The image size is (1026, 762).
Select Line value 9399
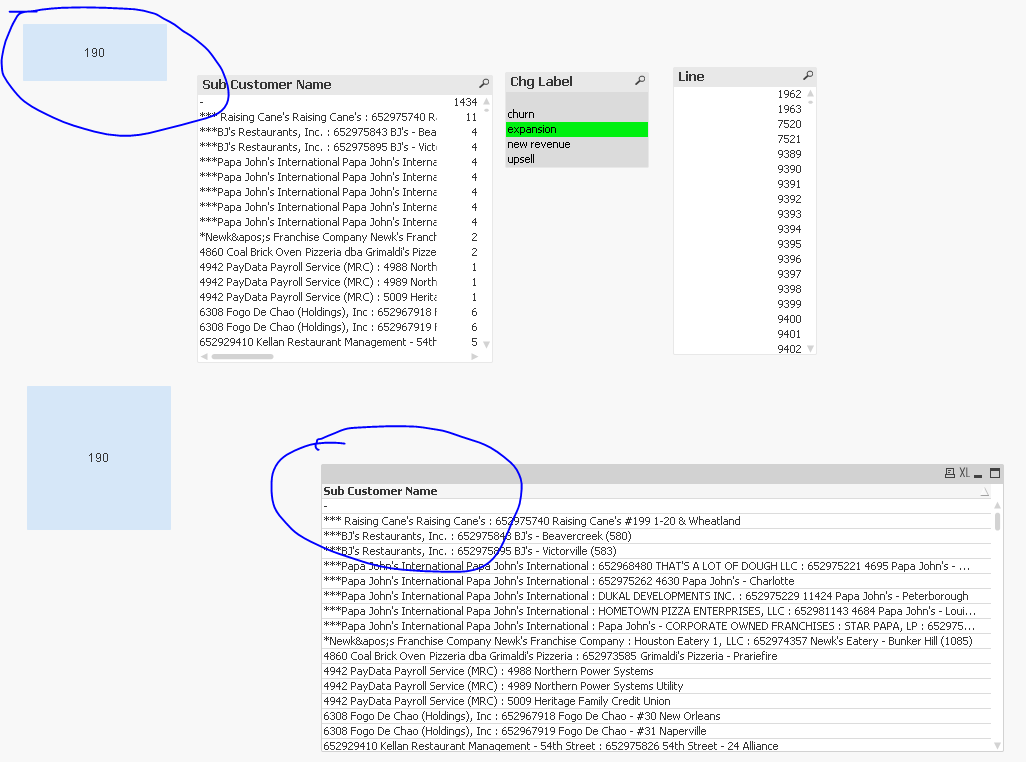[739, 304]
